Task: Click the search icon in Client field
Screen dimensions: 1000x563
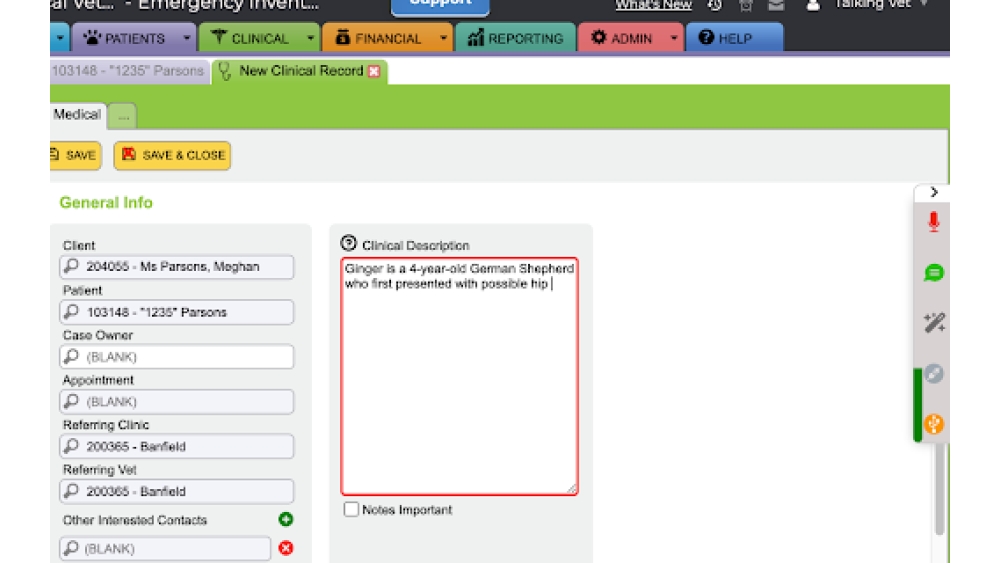Action: [71, 266]
